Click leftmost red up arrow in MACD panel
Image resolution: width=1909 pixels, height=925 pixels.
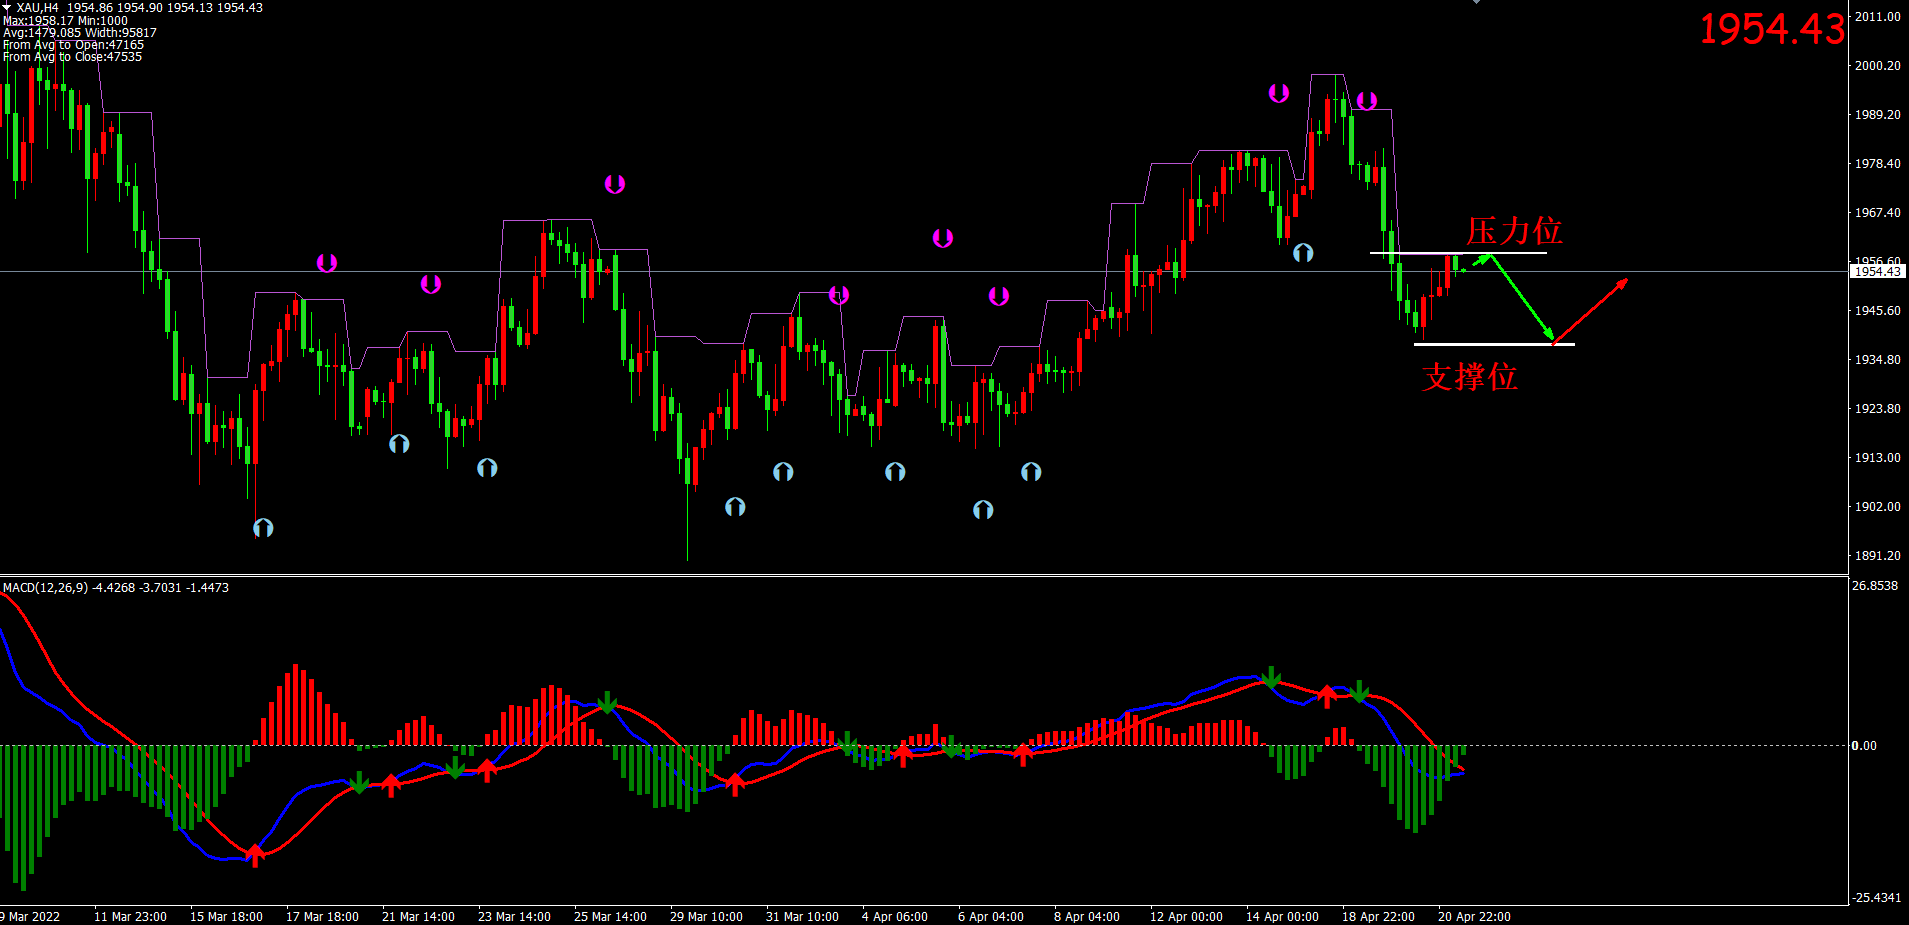[255, 855]
